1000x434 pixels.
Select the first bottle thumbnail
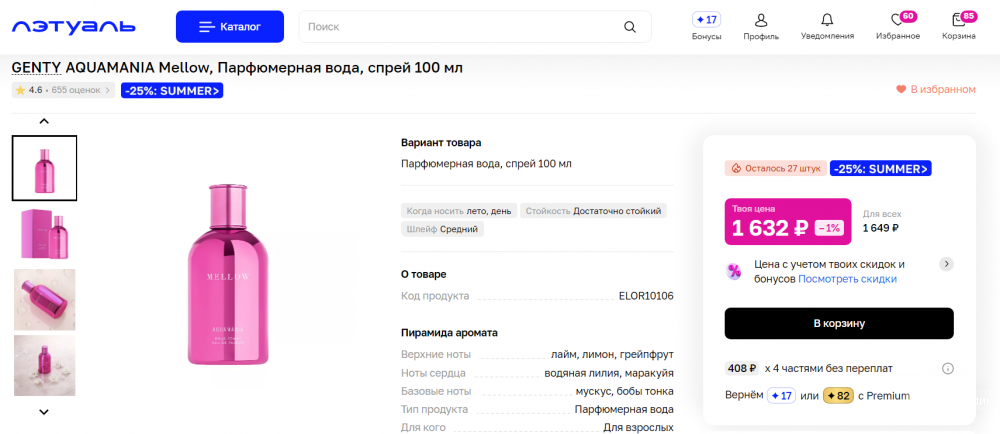[x=45, y=168]
